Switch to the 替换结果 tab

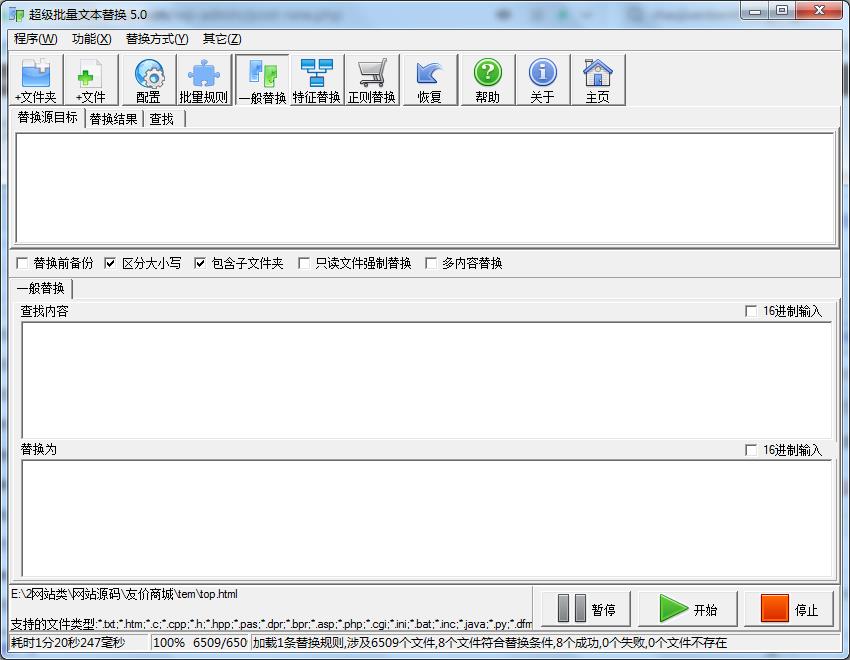coord(113,119)
